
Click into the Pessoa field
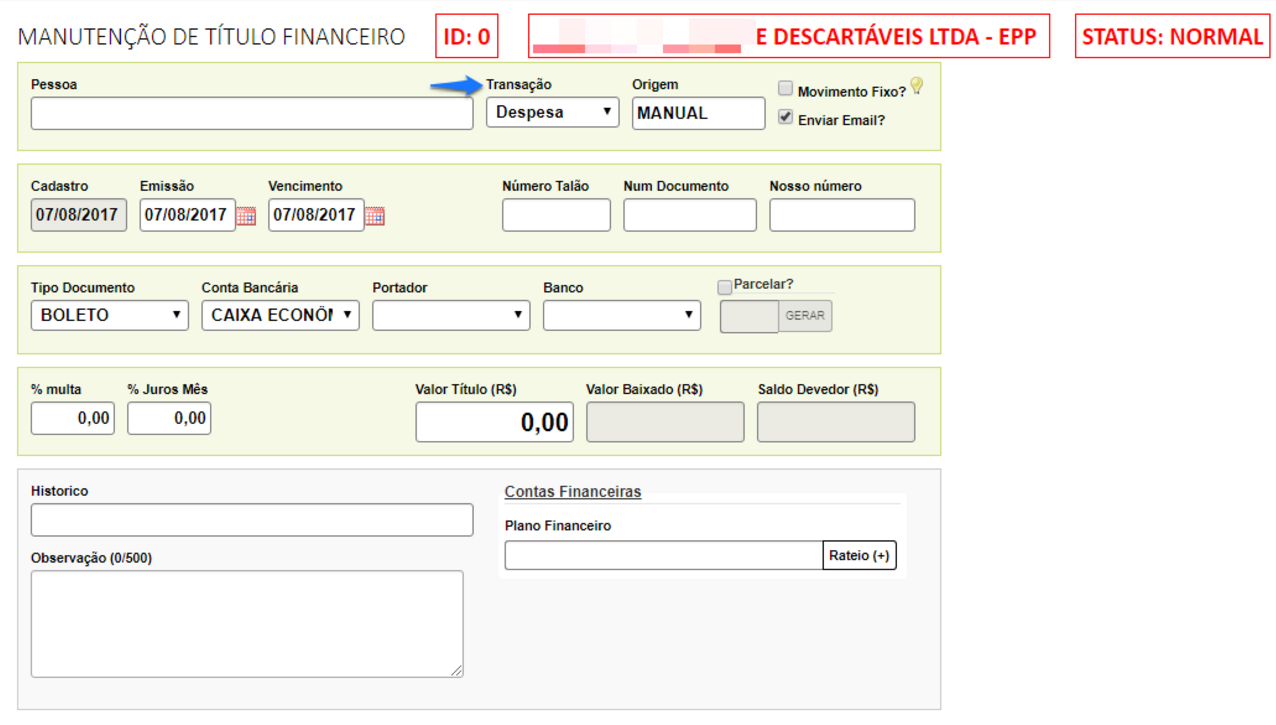click(x=252, y=114)
